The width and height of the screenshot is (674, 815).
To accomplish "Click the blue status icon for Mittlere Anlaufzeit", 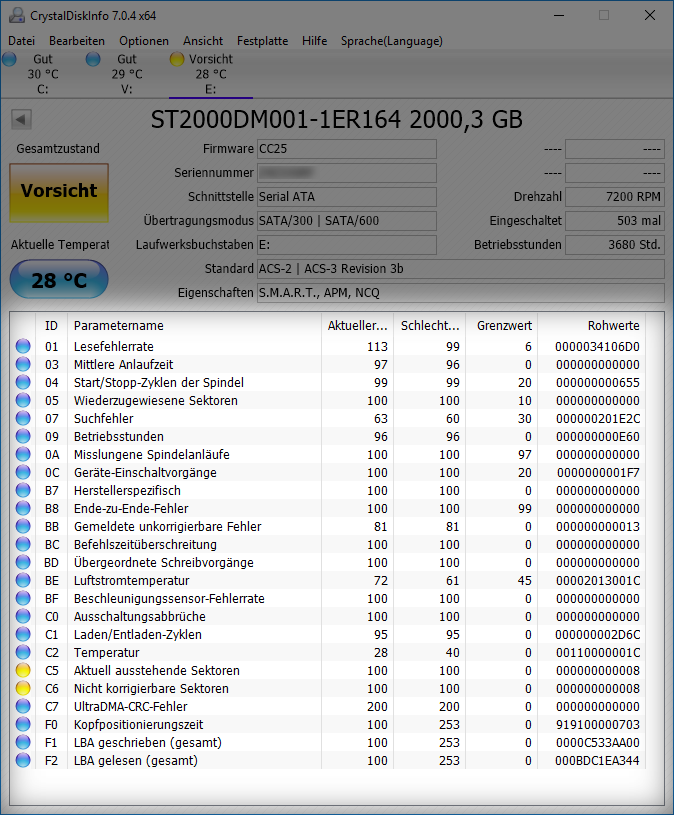I will point(23,364).
